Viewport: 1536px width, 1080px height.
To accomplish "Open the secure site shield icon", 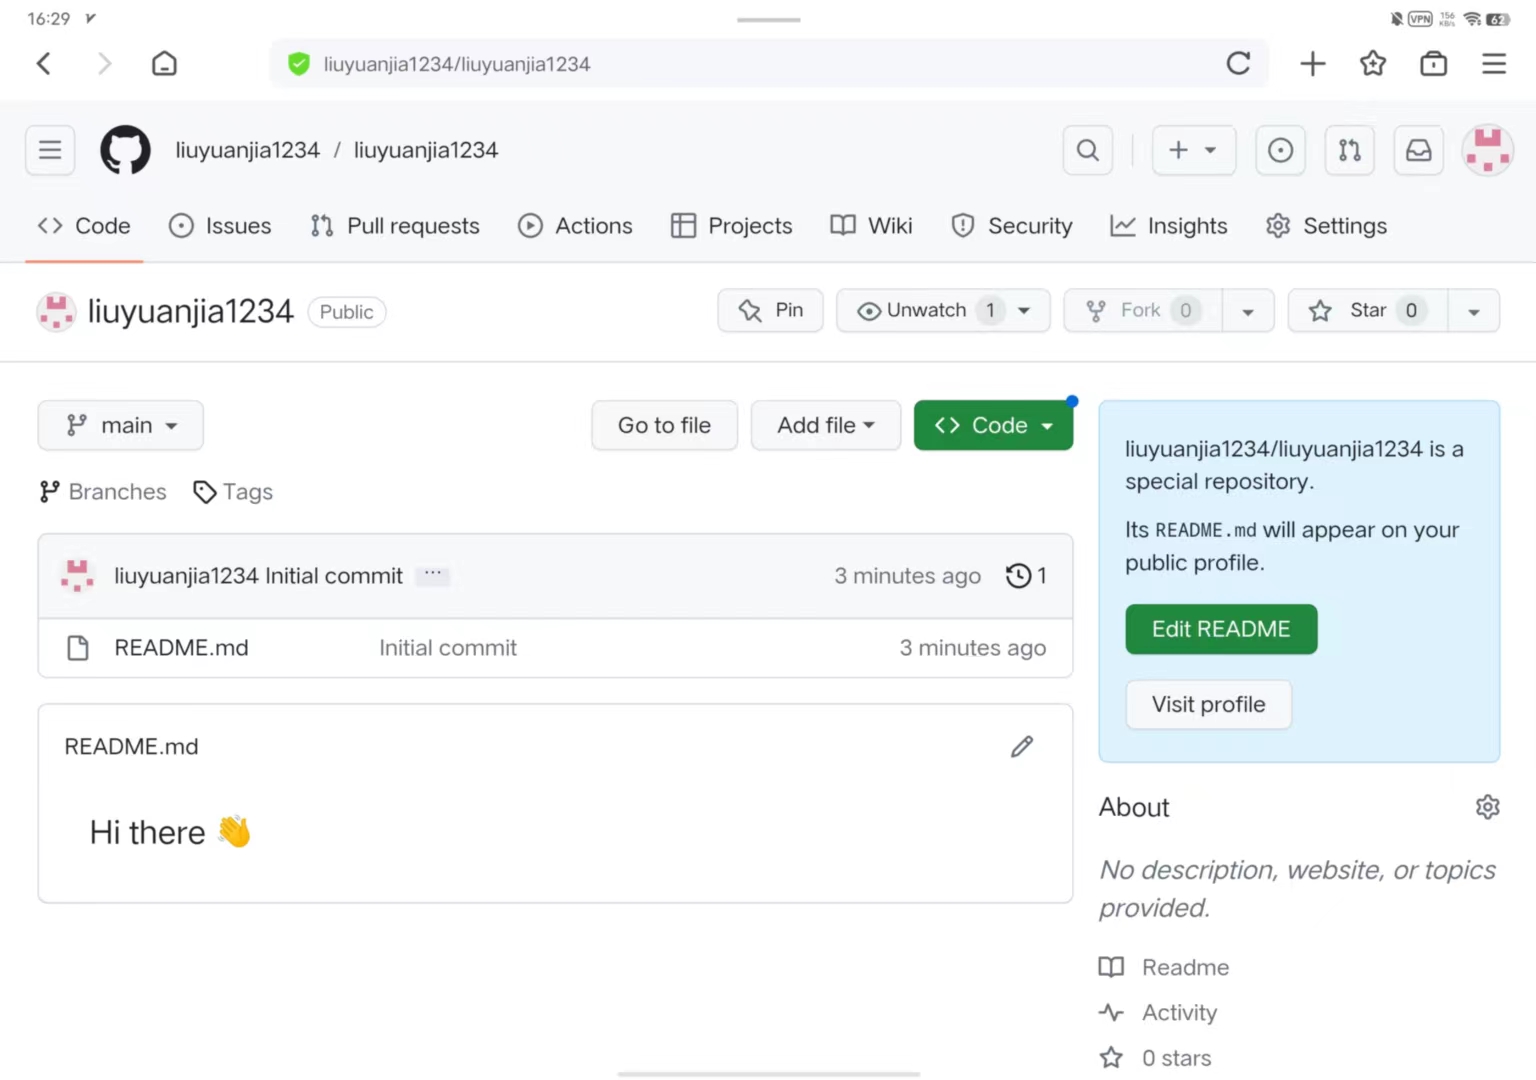I will [298, 64].
